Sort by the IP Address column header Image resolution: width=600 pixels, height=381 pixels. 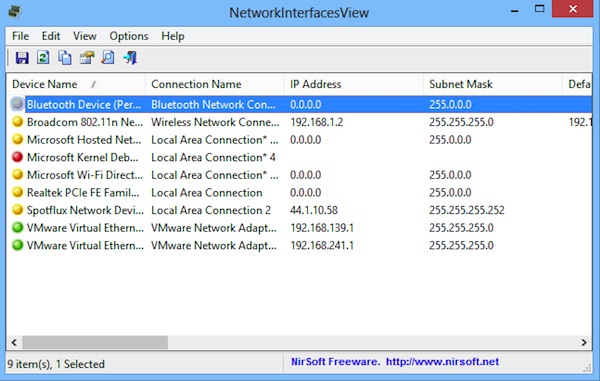(354, 84)
